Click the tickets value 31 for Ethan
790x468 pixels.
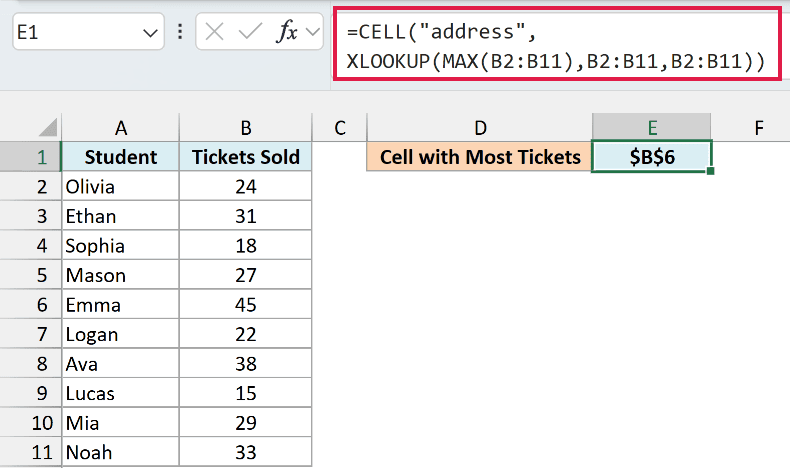tap(245, 216)
